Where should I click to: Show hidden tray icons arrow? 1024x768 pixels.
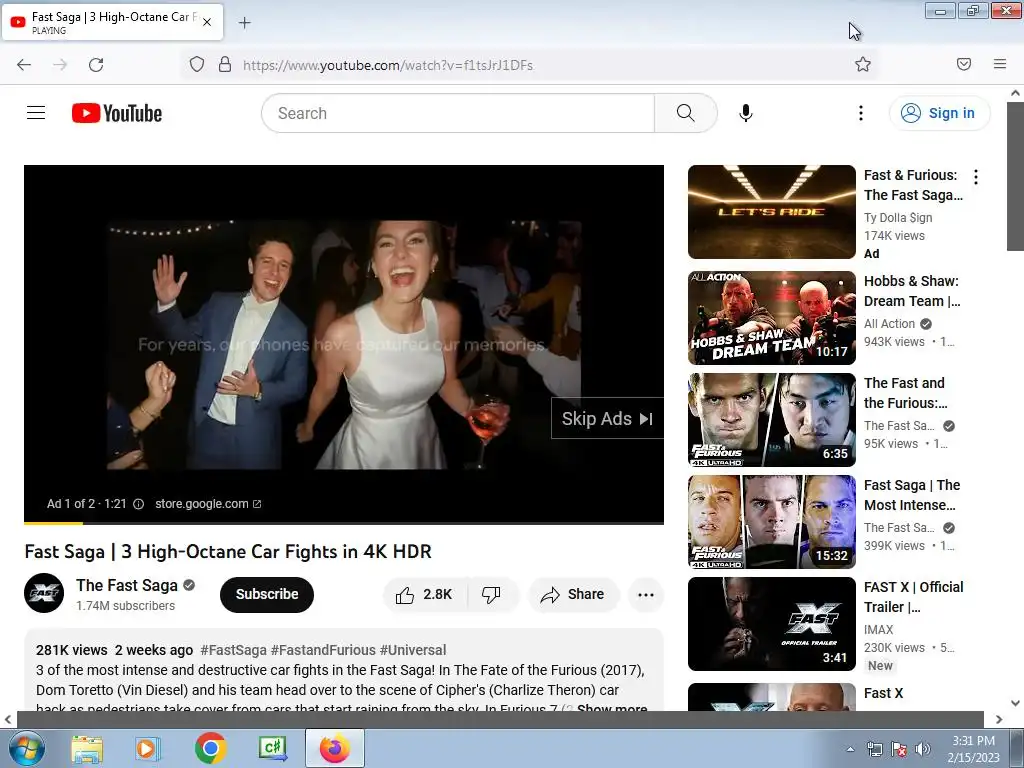point(850,749)
